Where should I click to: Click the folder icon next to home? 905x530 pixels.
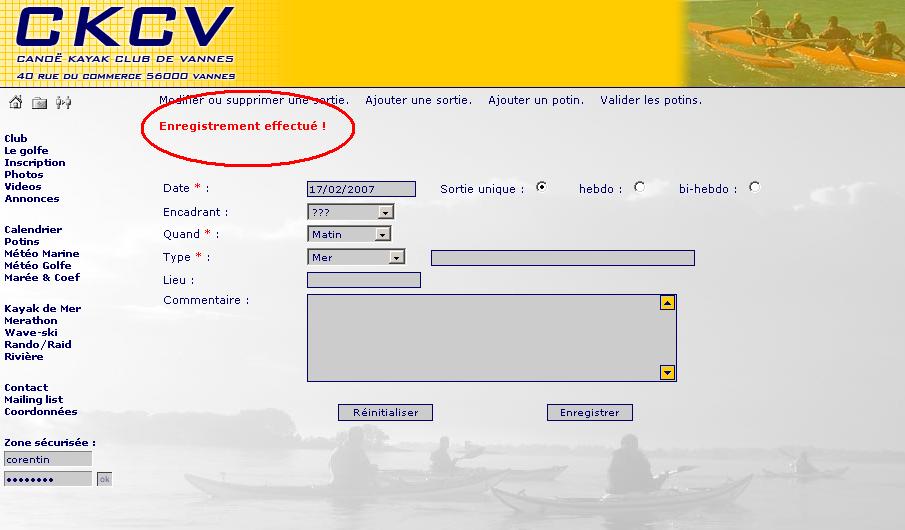point(39,102)
